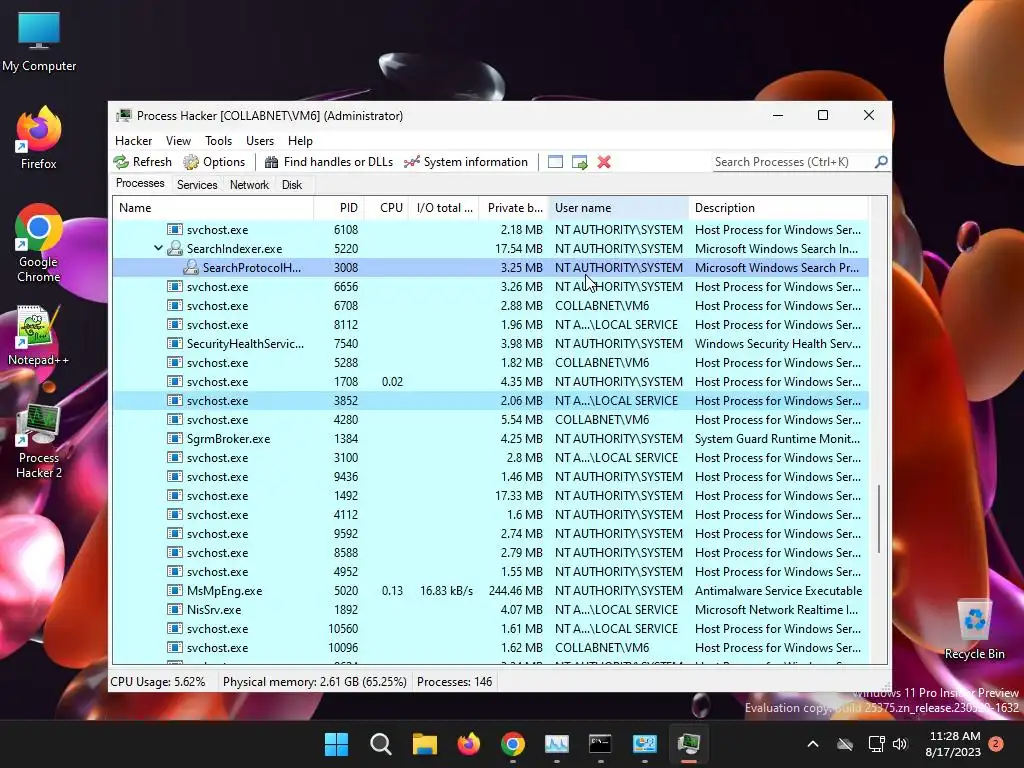Open File Explorer from the taskbar
This screenshot has height=768, width=1024.
(424, 744)
